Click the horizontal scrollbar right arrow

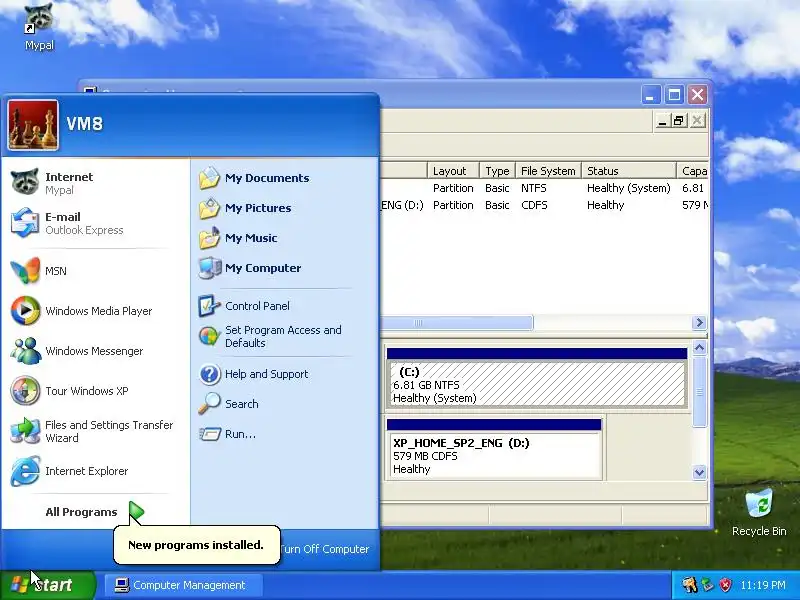tap(699, 322)
